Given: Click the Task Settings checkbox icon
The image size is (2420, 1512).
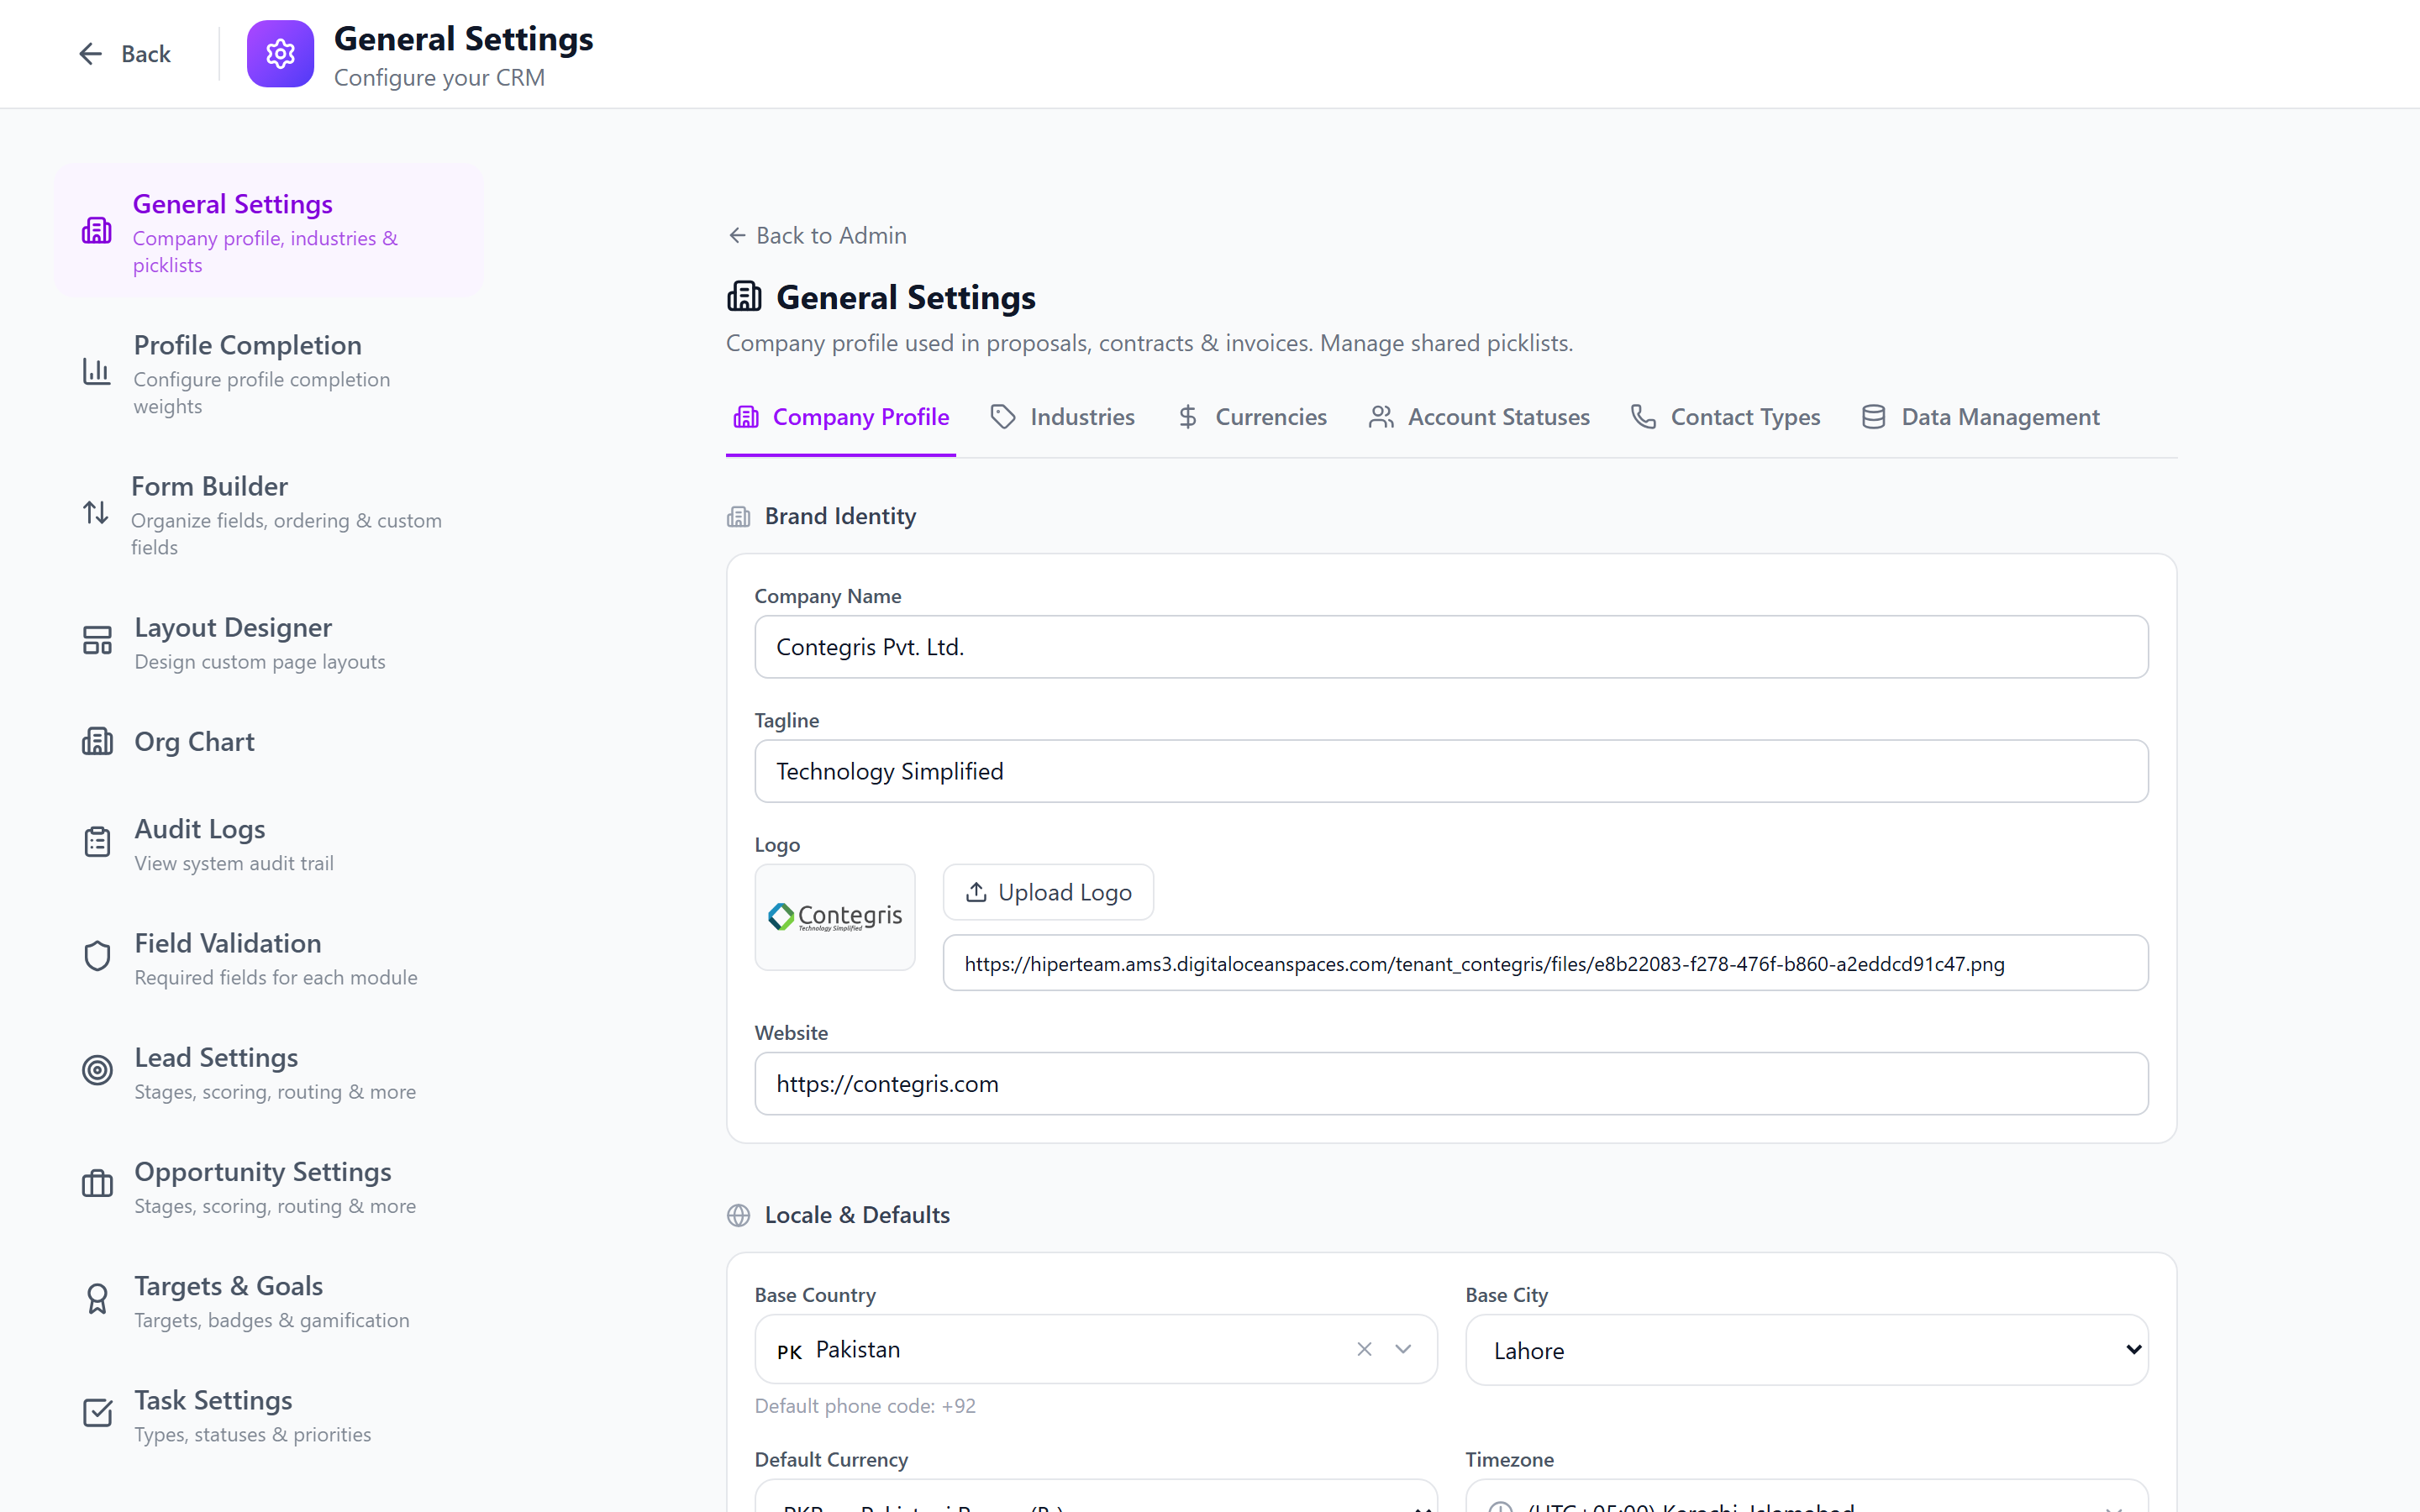Looking at the screenshot, I should click(x=97, y=1413).
